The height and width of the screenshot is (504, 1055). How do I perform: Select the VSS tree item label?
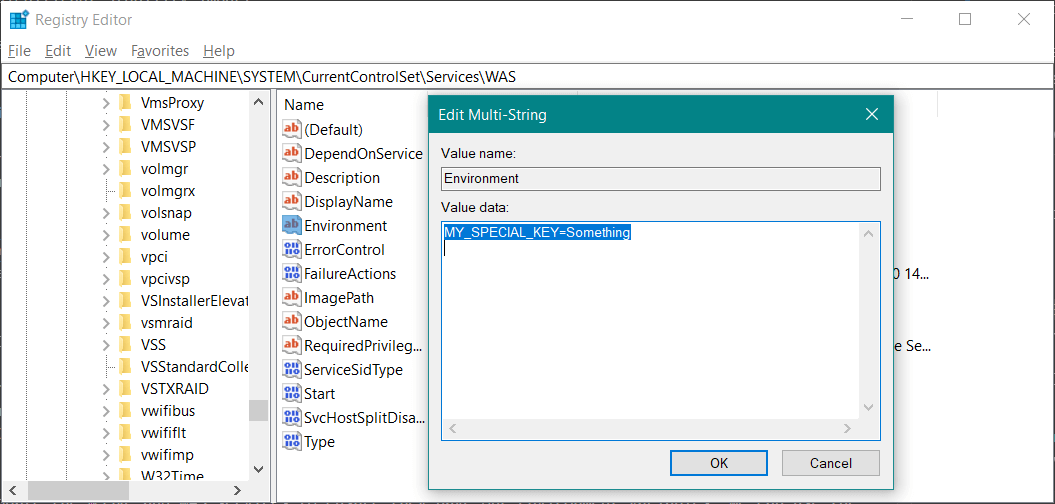coord(153,345)
